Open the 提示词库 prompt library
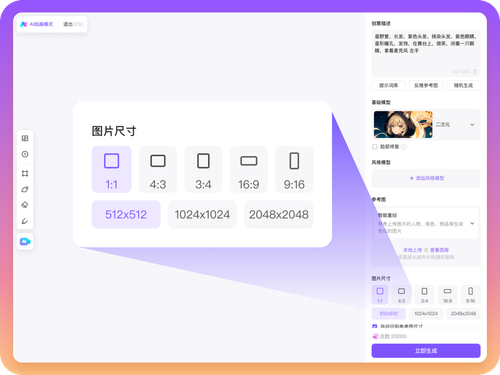 389,85
